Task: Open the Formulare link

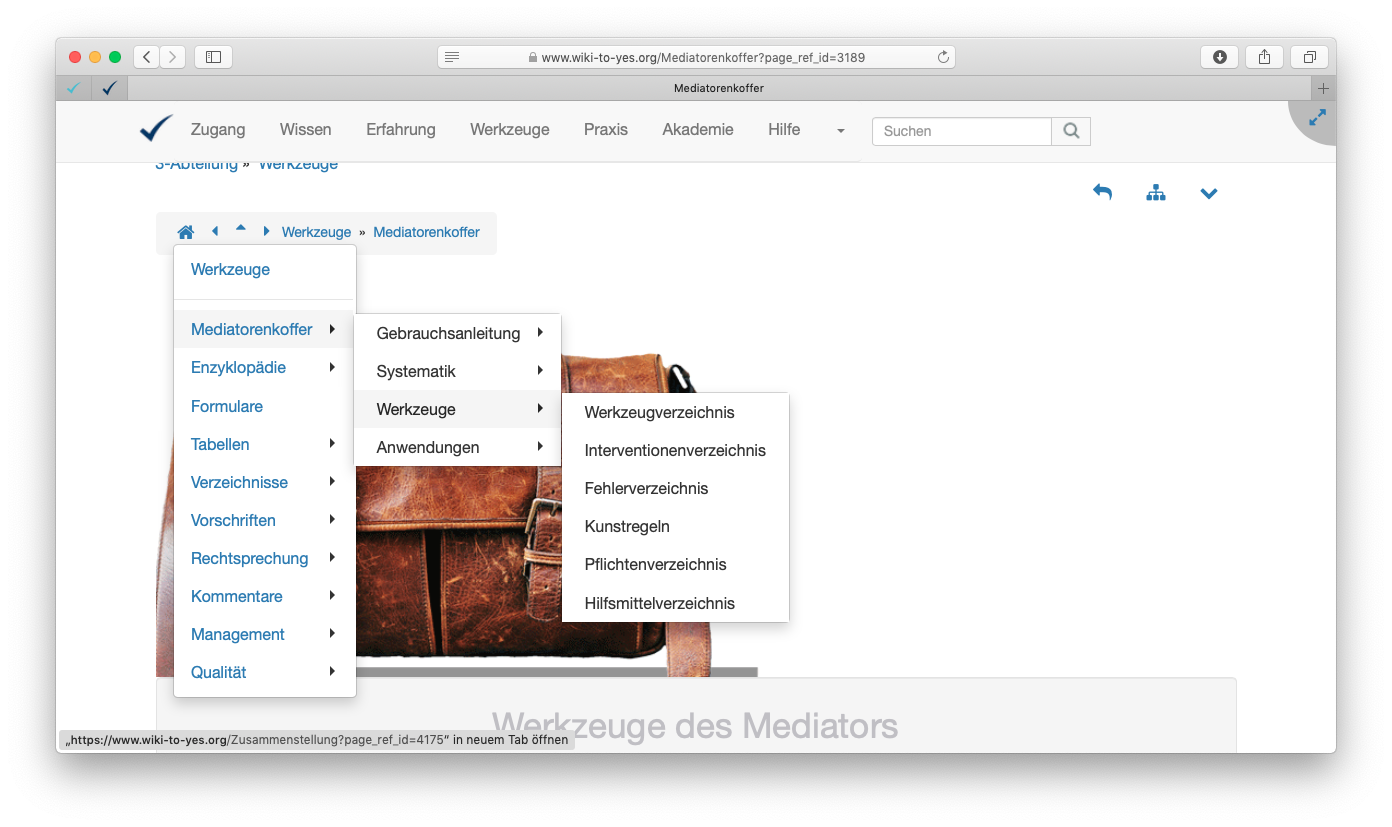Action: pos(227,406)
